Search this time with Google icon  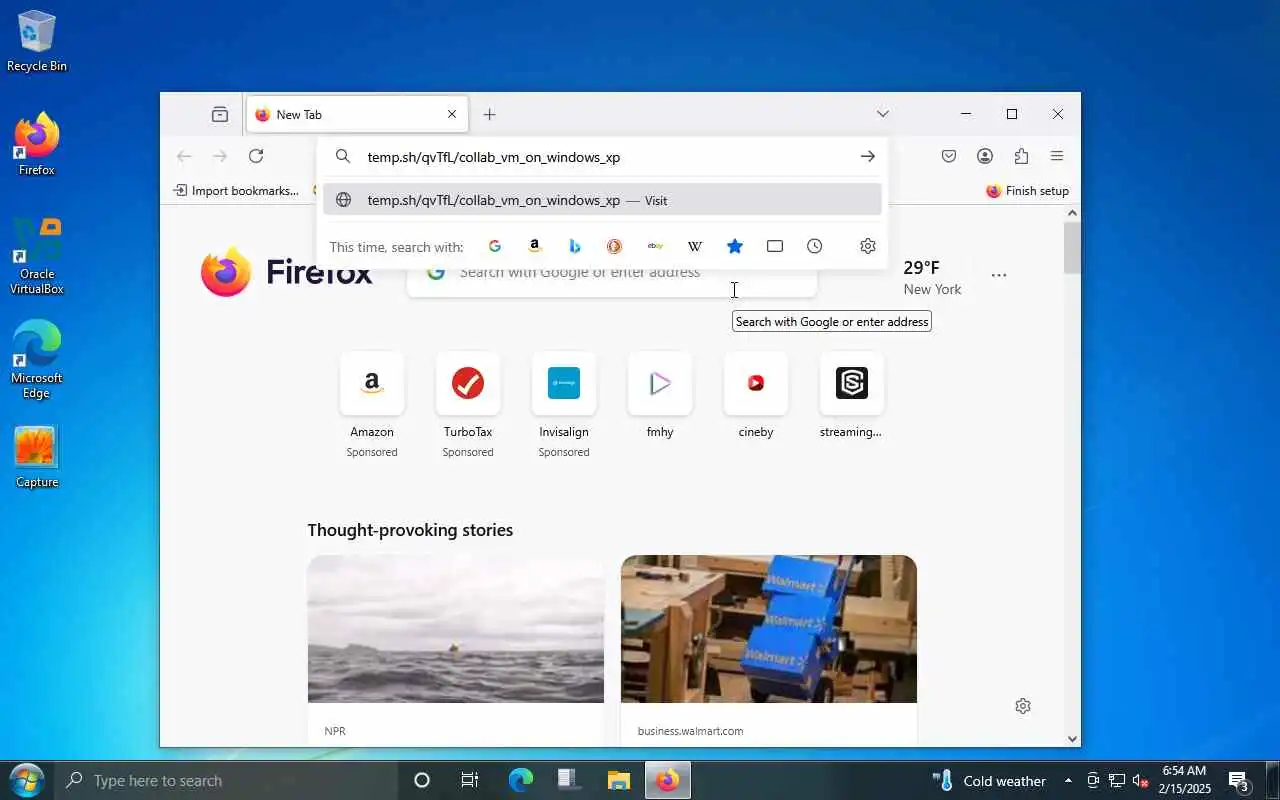(x=494, y=246)
